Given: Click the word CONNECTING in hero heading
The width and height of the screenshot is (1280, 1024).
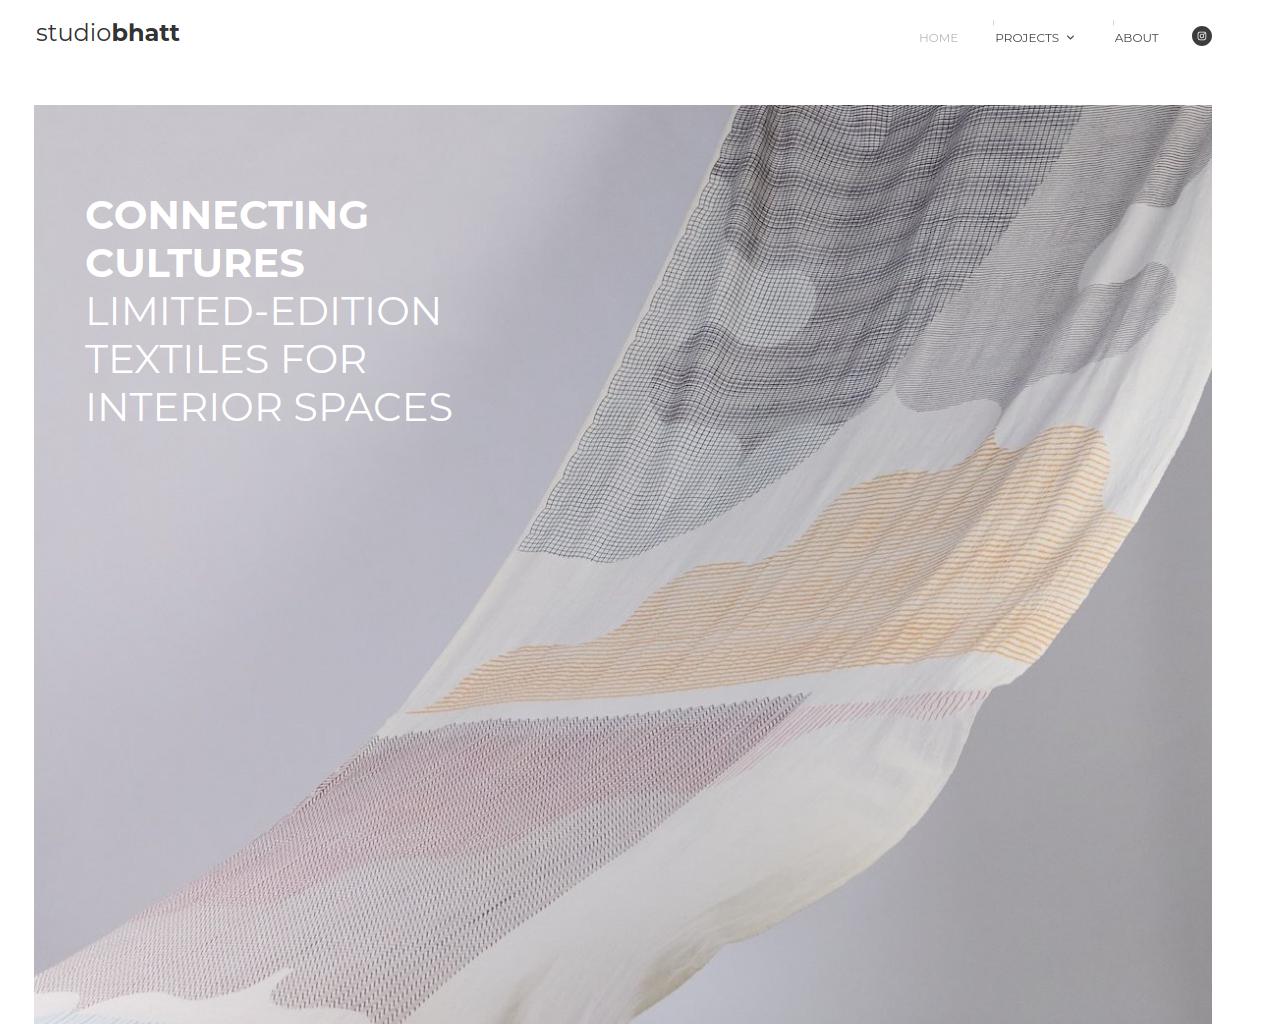Looking at the screenshot, I should [227, 215].
